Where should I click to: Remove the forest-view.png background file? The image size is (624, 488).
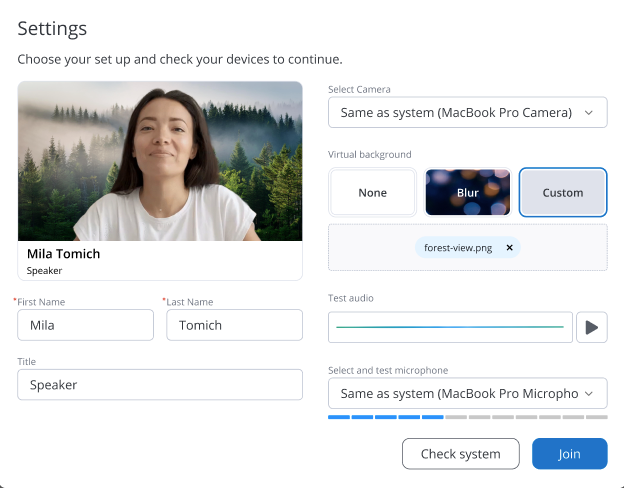[509, 248]
